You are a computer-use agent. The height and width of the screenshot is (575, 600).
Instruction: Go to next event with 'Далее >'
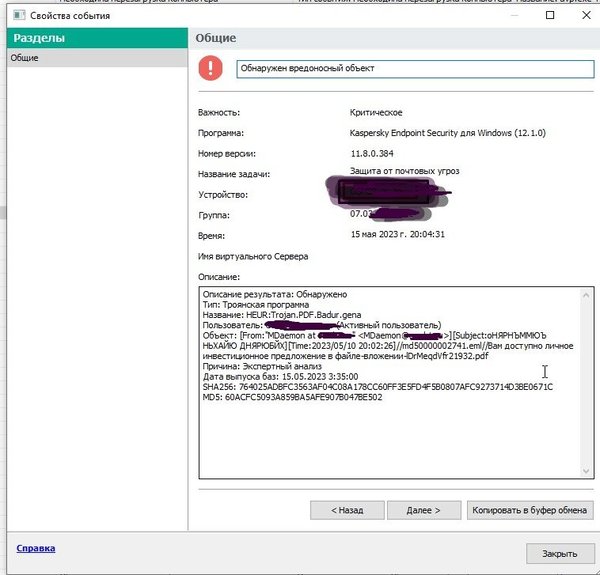click(424, 510)
